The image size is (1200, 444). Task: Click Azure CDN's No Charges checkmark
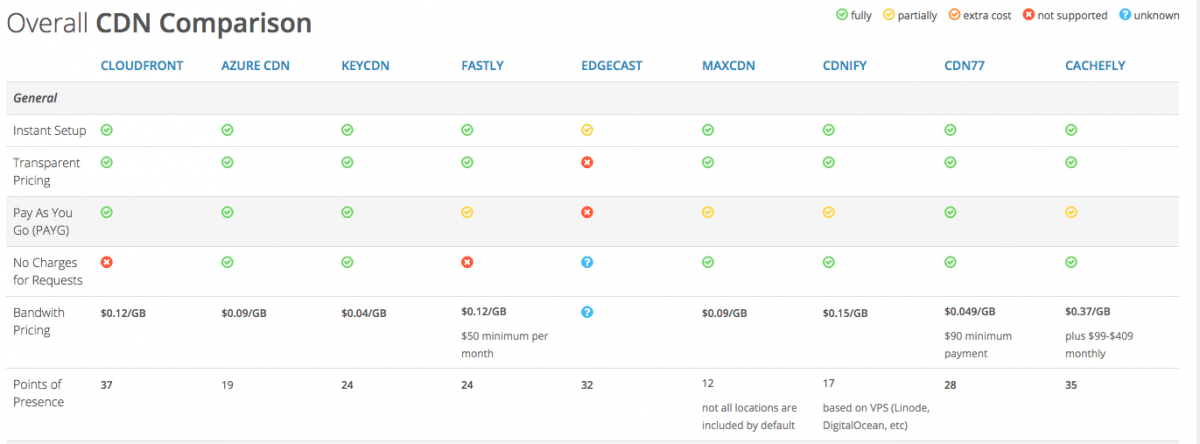227,262
